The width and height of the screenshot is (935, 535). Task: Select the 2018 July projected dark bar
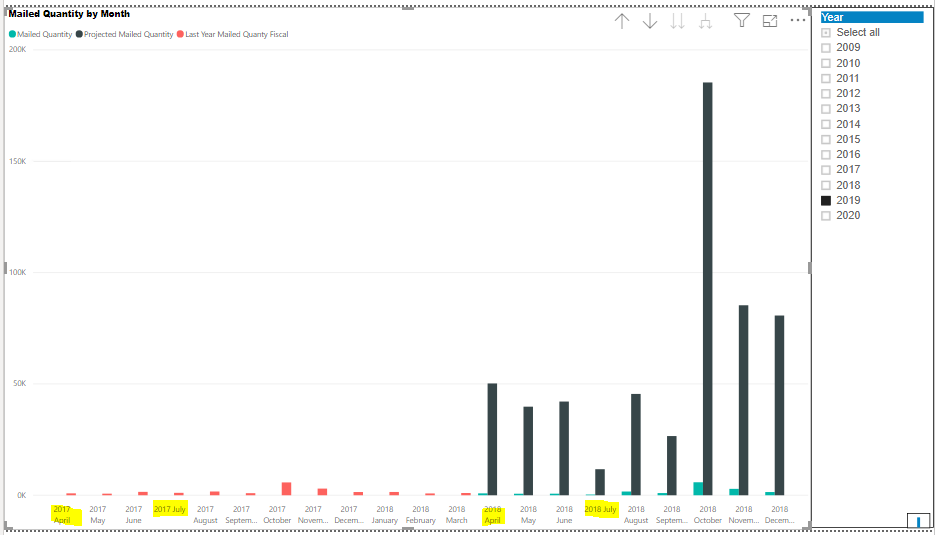click(600, 482)
